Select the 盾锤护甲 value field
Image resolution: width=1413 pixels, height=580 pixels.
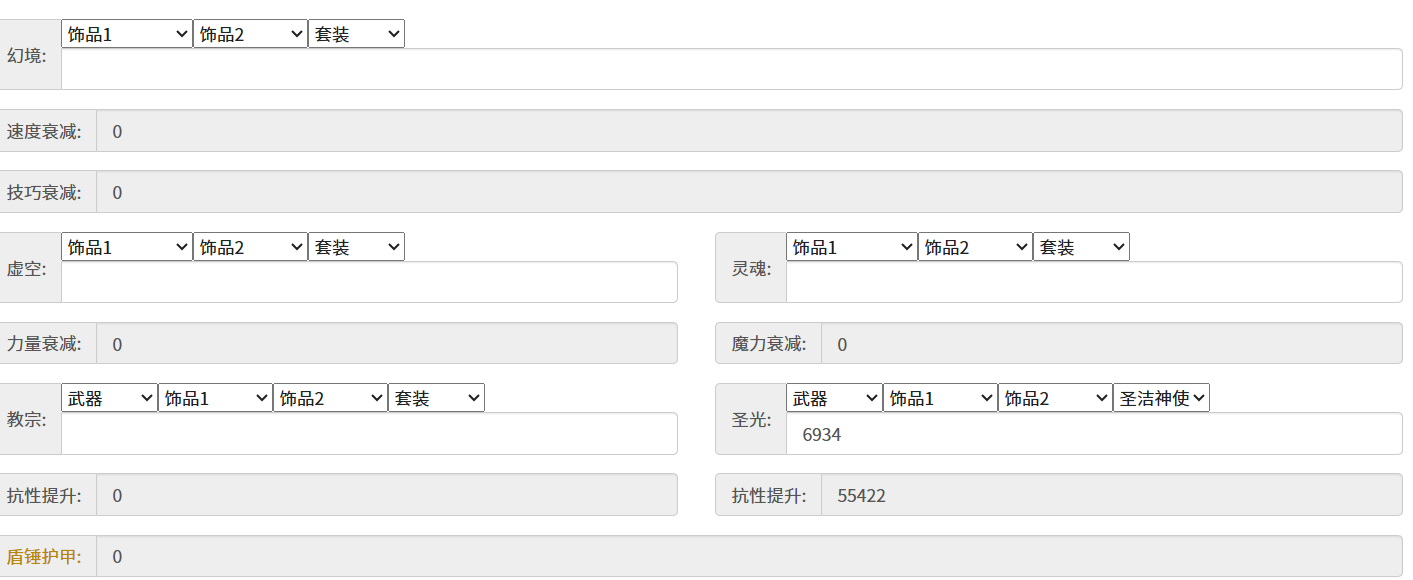(x=749, y=557)
